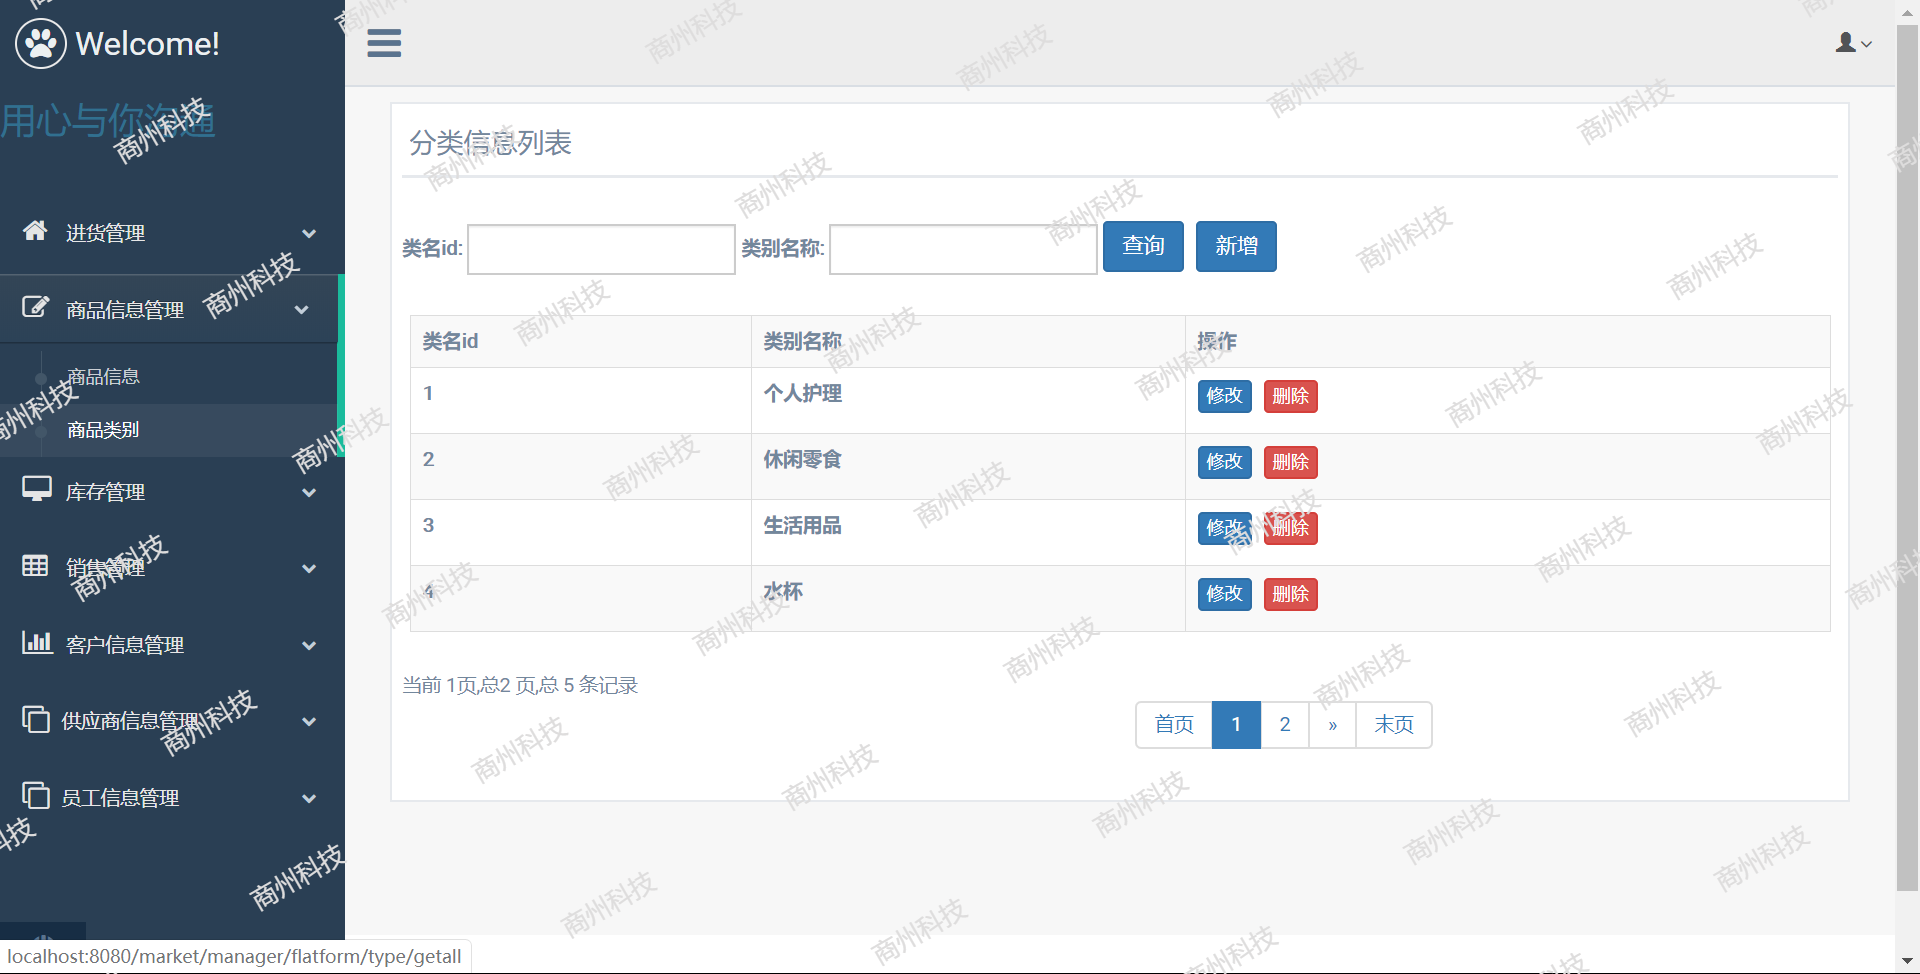1920x974 pixels.
Task: Click the home icon beside 进货管理
Action: [35, 231]
